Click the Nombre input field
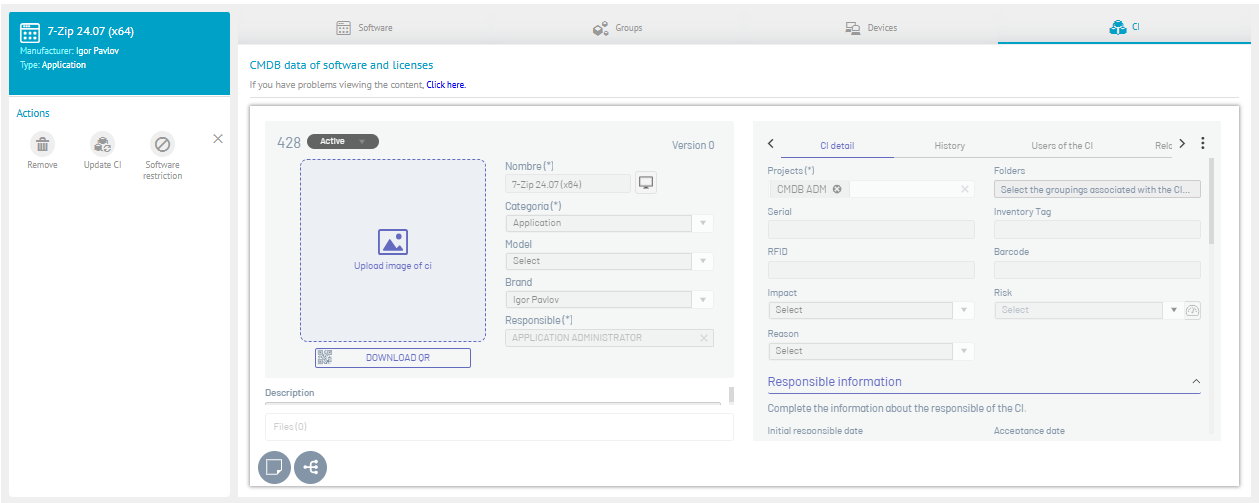This screenshot has height=503, width=1259. [568, 184]
